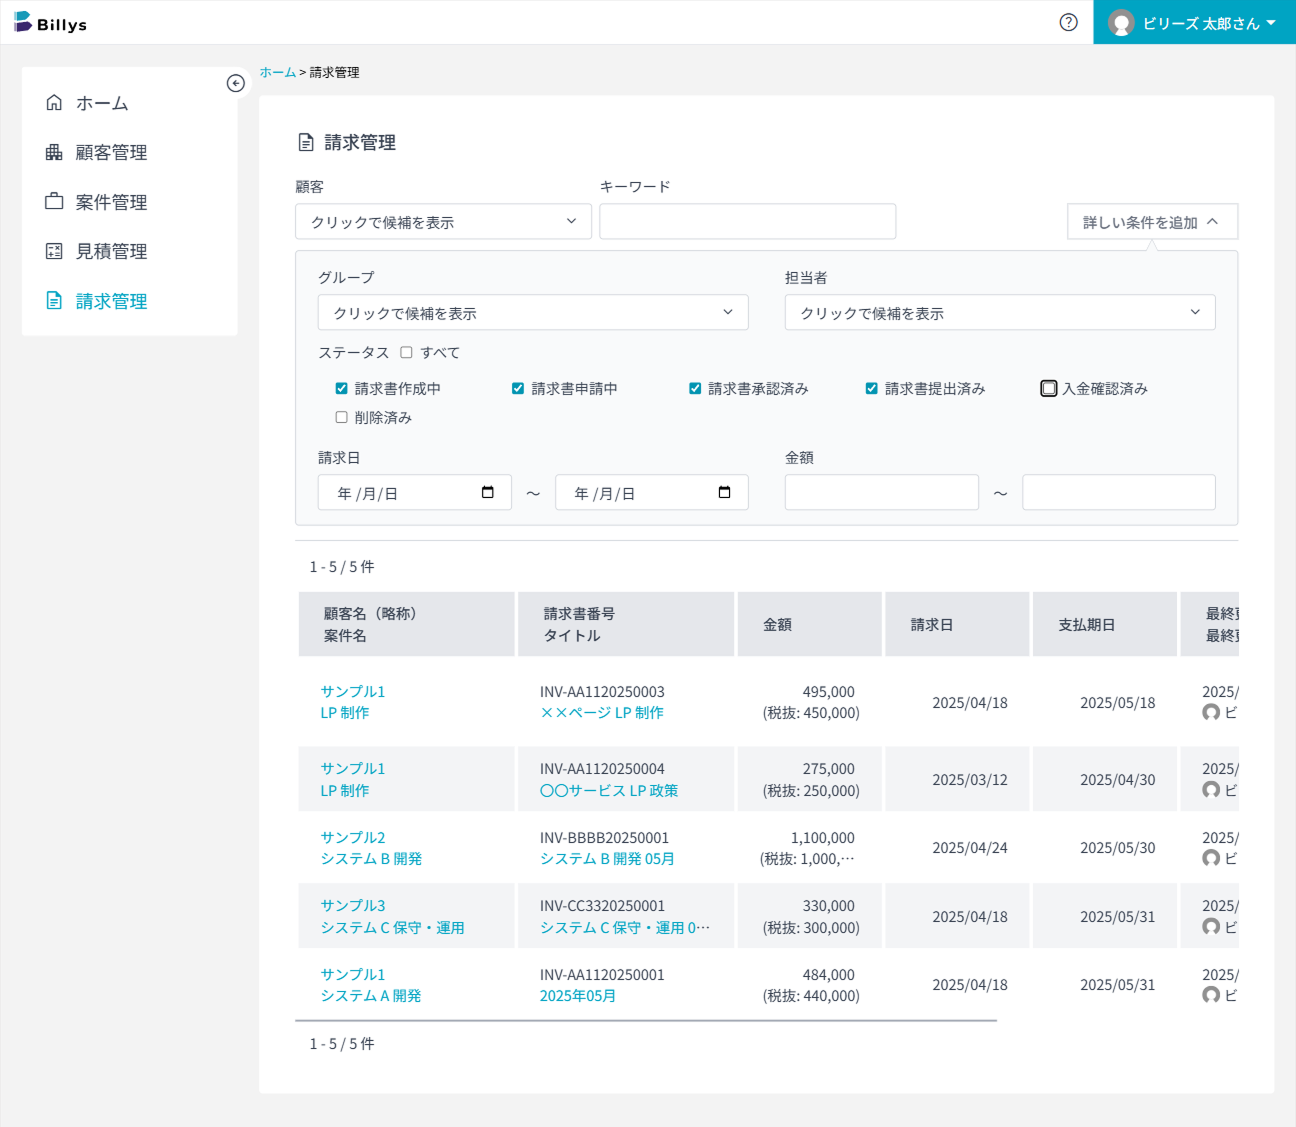Open 案件管理 in sidebar
The image size is (1296, 1127).
(x=111, y=202)
